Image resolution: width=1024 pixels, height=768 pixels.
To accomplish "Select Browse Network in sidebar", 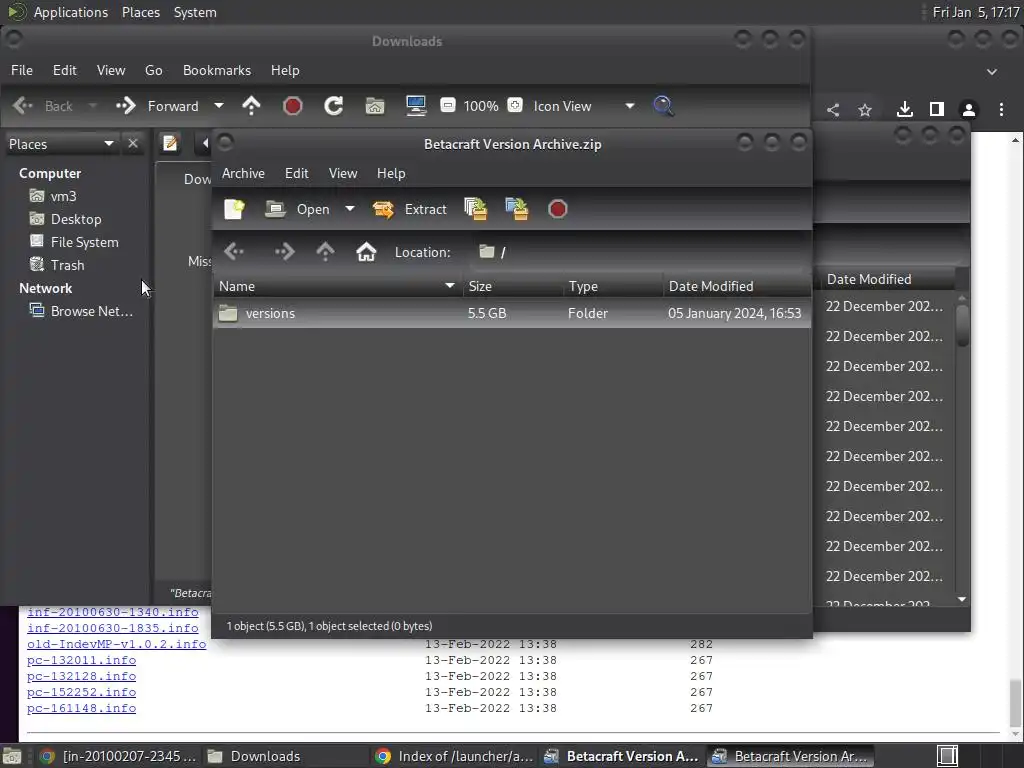I will point(80,311).
